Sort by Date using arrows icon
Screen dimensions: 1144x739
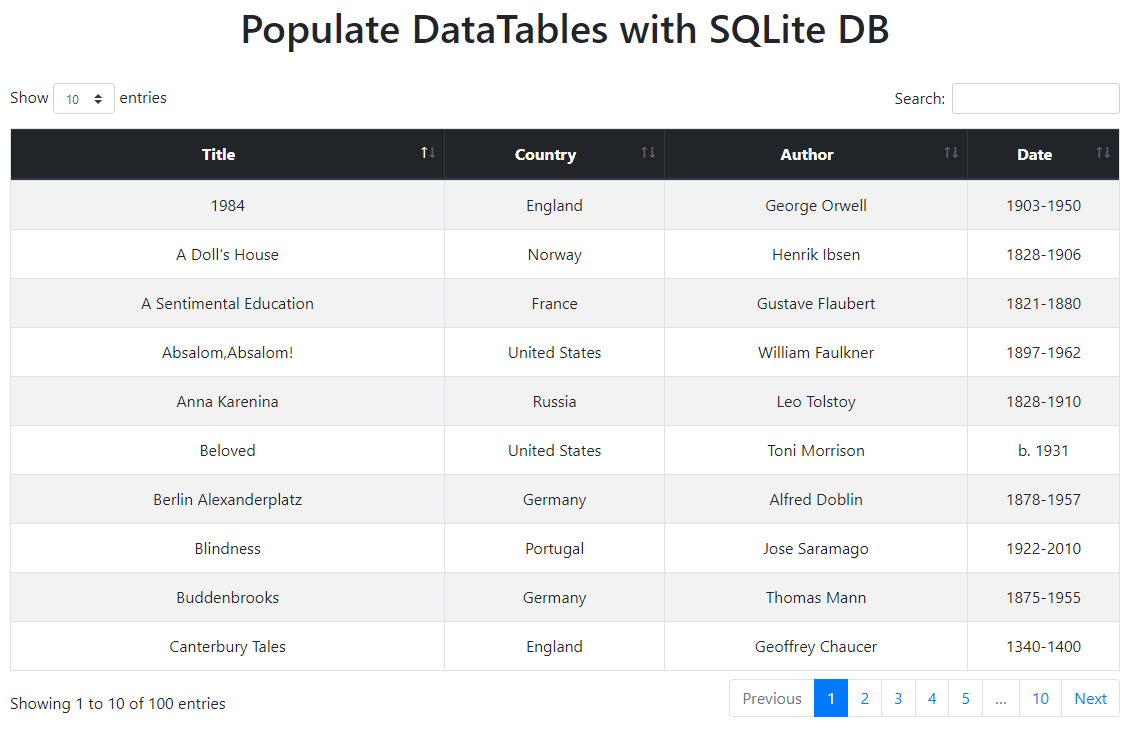1102,152
